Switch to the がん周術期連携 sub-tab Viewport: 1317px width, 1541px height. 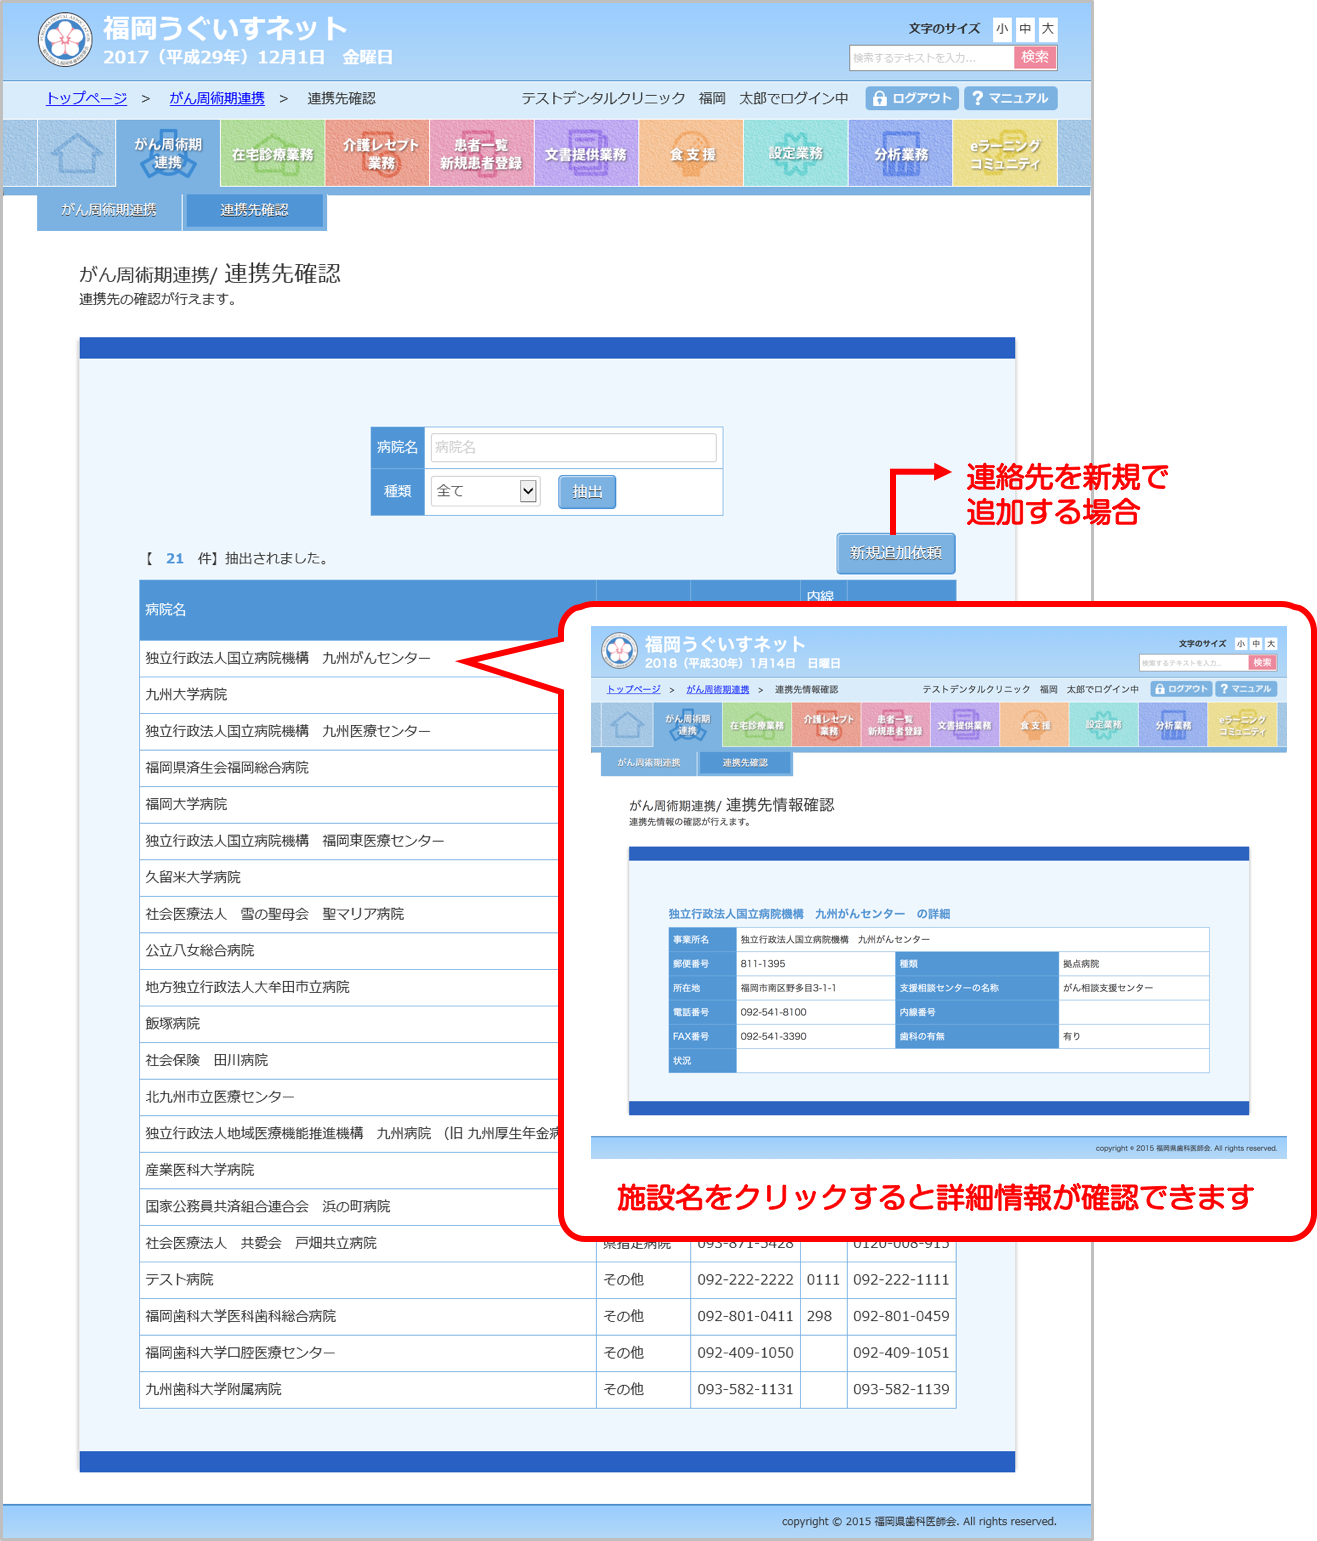109,210
